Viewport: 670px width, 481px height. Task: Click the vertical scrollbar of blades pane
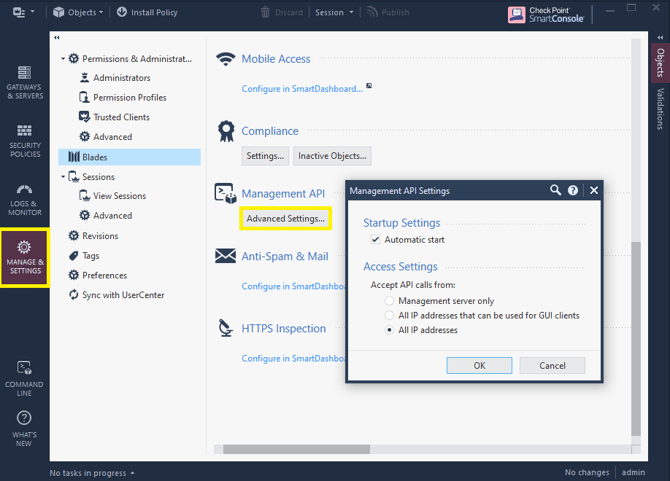tap(636, 340)
